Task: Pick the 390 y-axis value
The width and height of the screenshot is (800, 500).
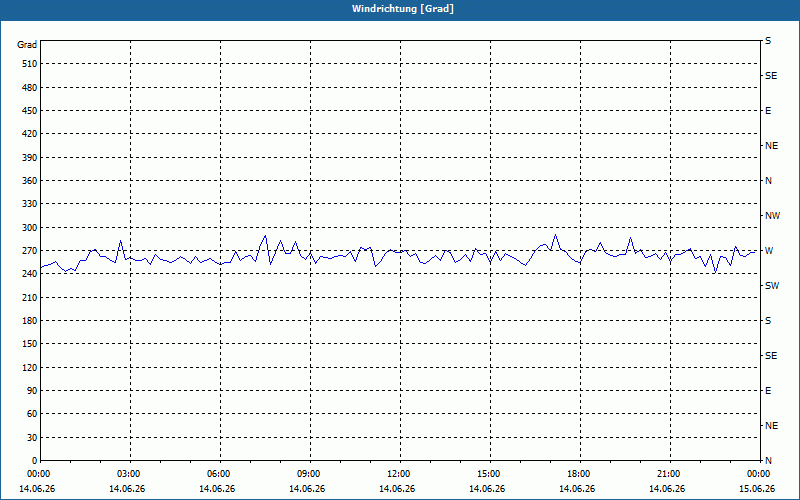Action: click(x=30, y=158)
